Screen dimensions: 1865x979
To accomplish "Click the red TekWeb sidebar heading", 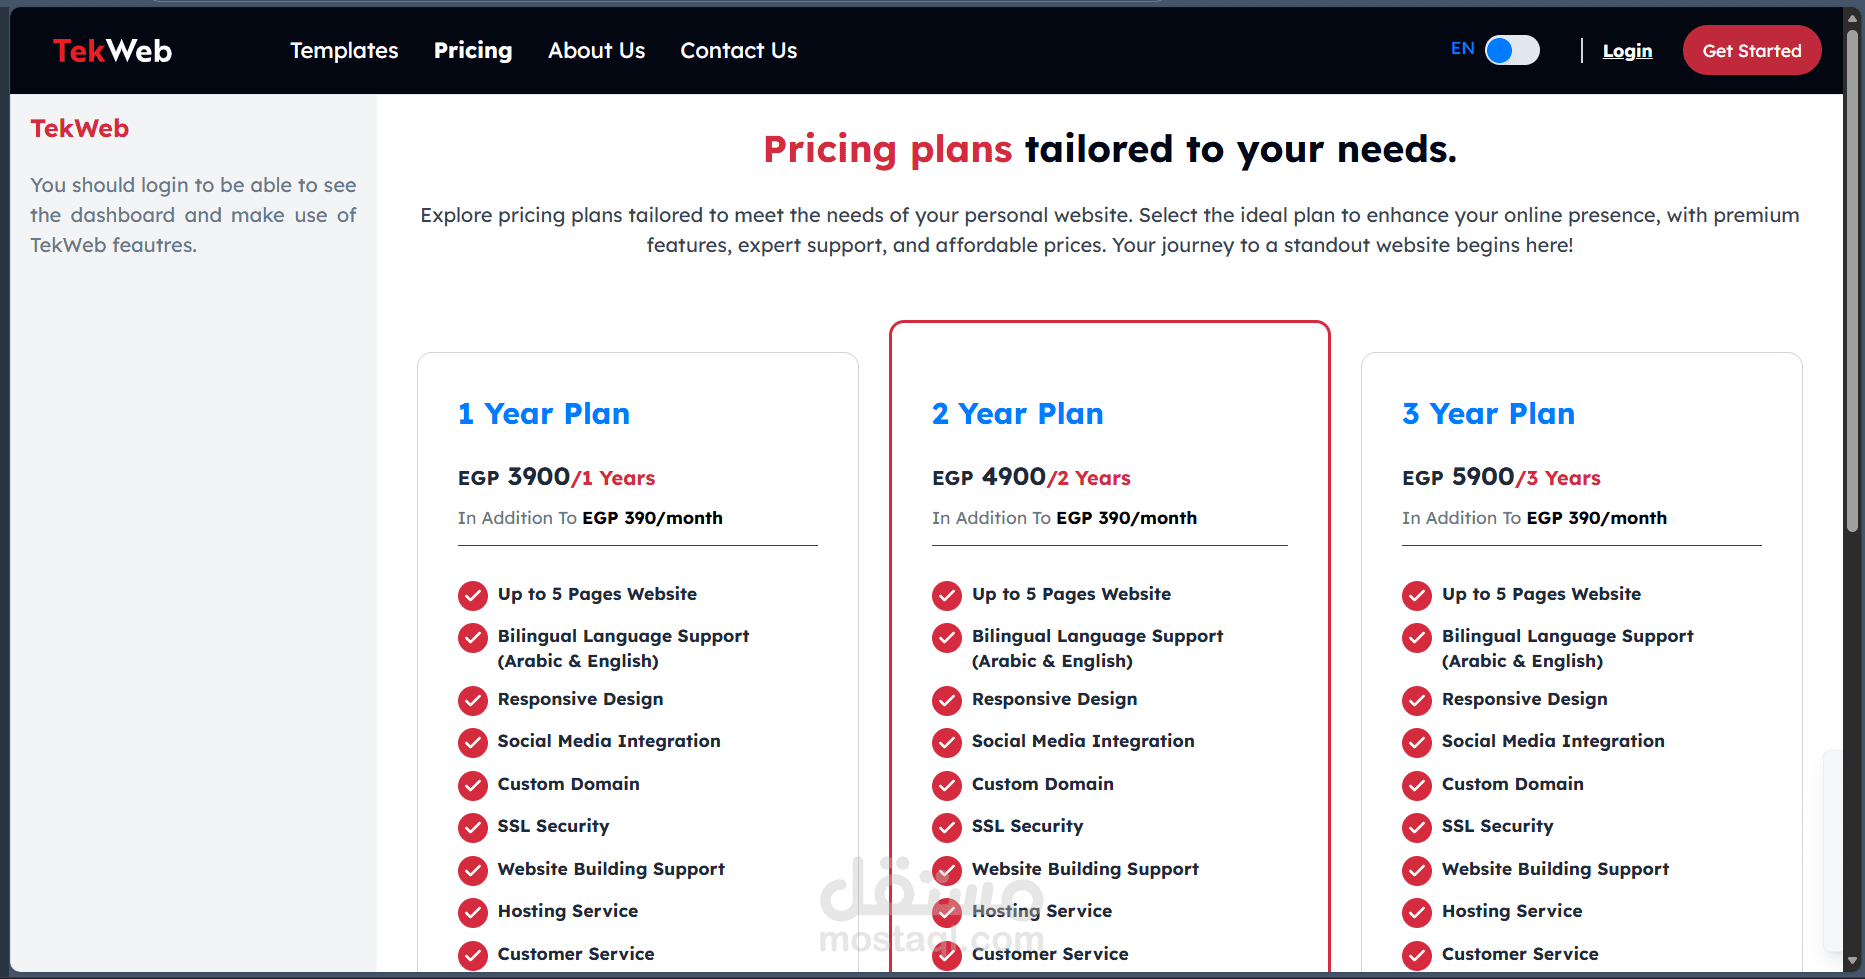I will click(x=80, y=129).
